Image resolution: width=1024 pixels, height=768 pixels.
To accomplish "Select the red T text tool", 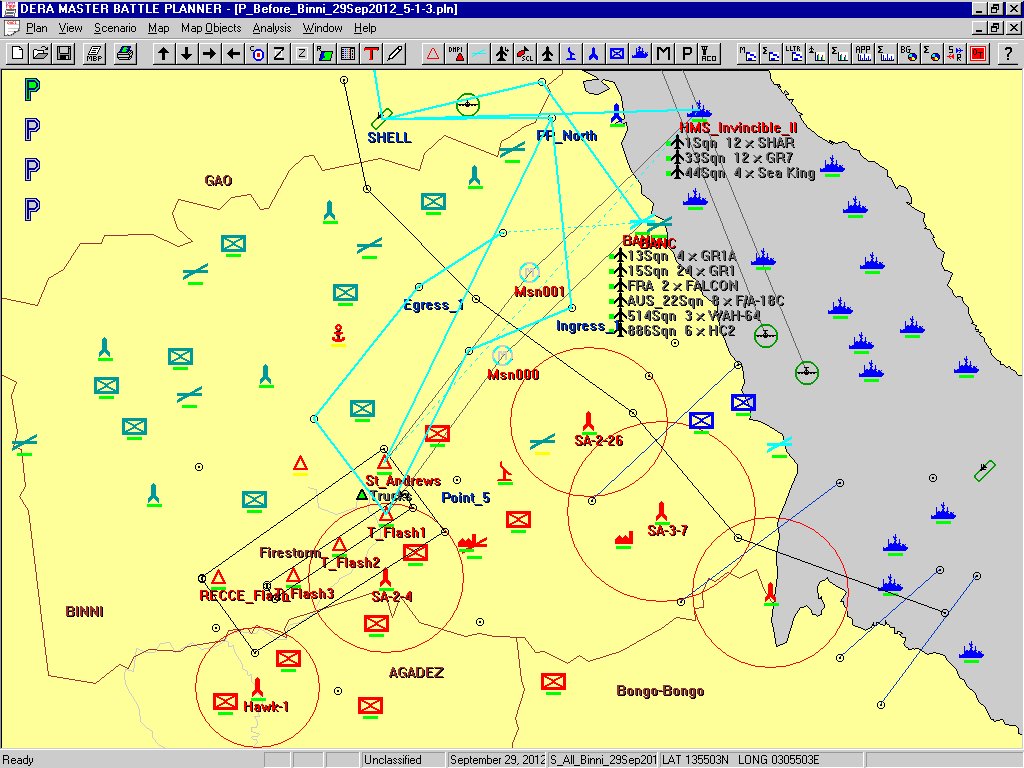I will 371,53.
